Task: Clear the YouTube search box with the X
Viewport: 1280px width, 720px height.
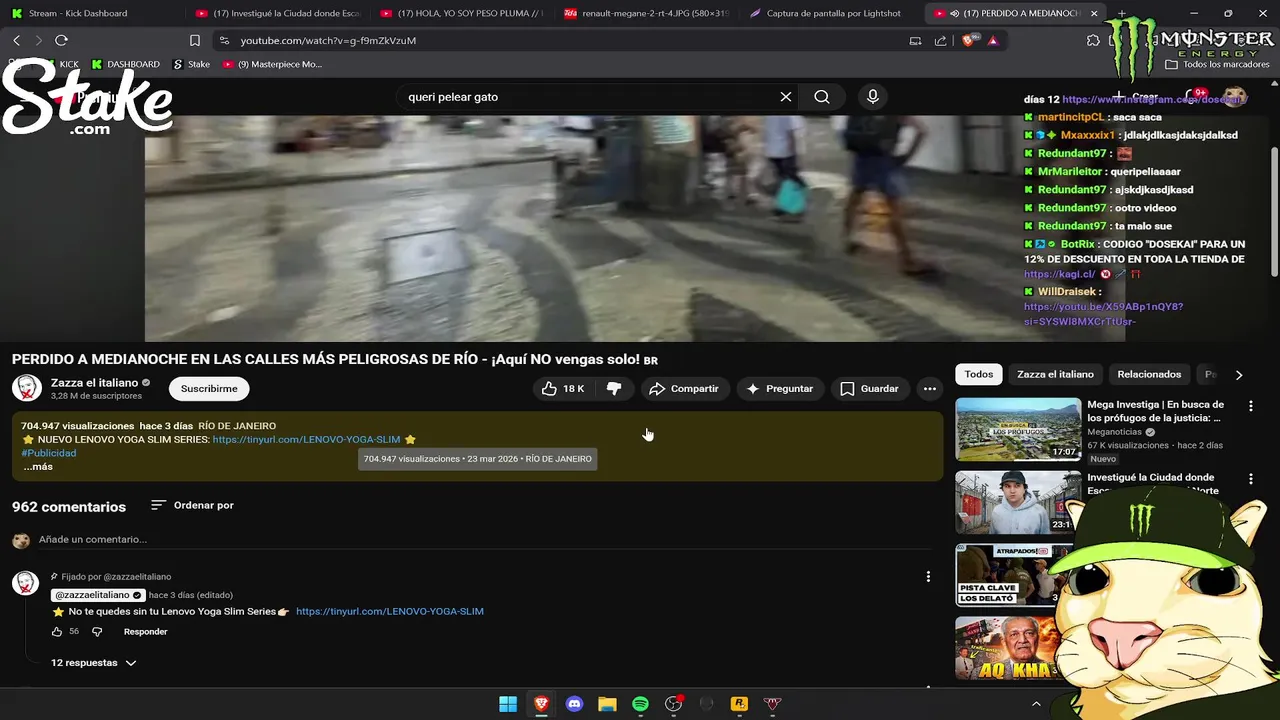Action: coord(786,97)
